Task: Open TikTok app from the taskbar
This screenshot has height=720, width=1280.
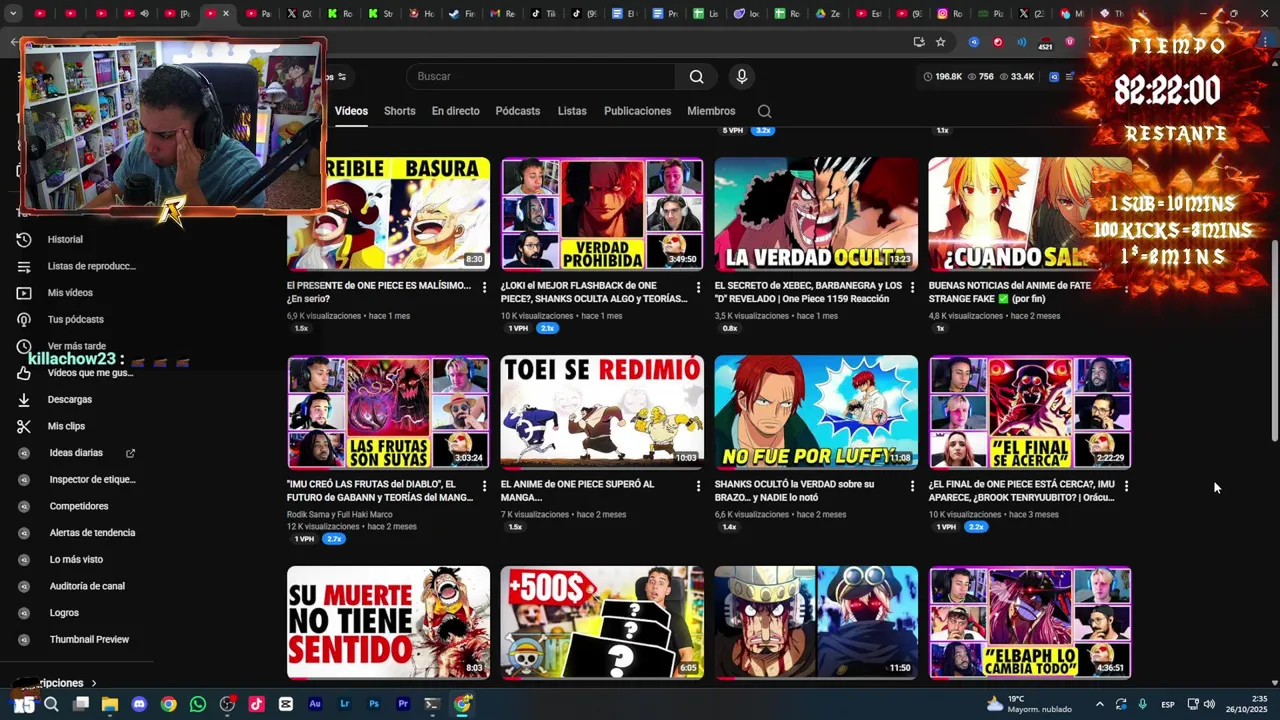Action: click(256, 704)
